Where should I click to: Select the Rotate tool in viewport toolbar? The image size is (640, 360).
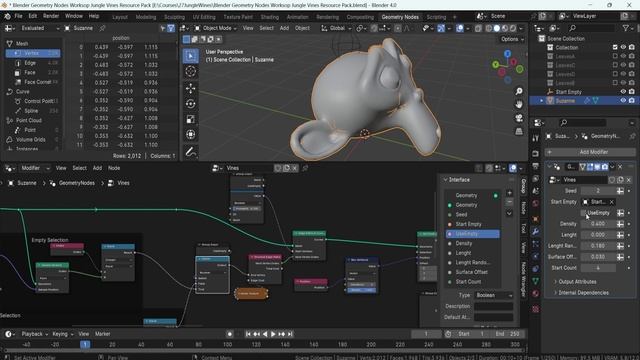tap(190, 104)
